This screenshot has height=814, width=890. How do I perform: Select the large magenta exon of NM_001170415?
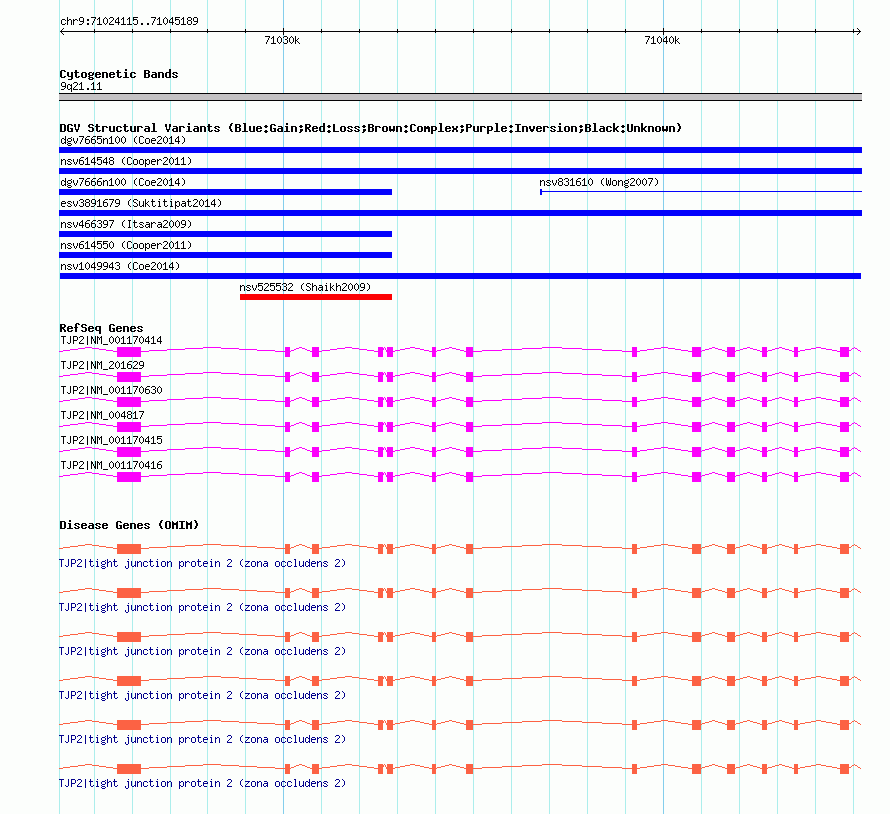[x=129, y=452]
